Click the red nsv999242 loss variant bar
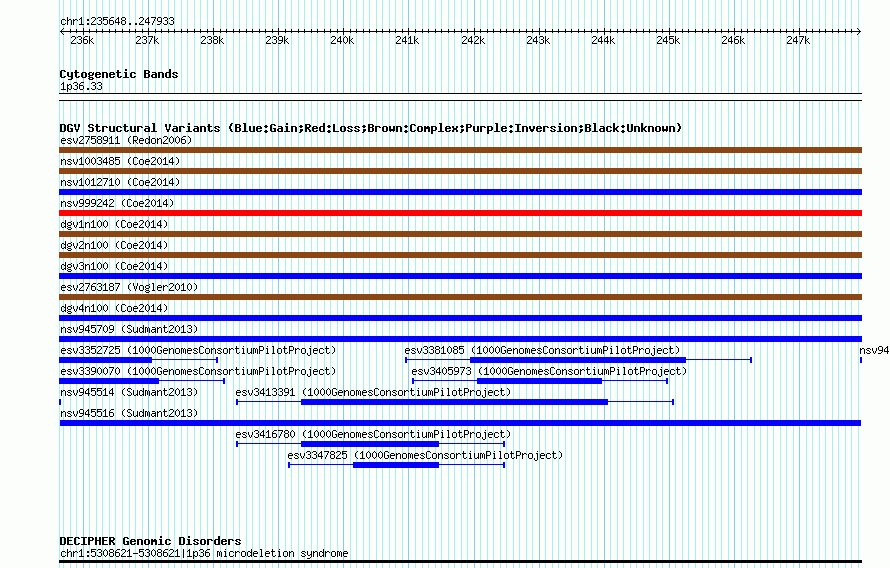 (x=460, y=213)
